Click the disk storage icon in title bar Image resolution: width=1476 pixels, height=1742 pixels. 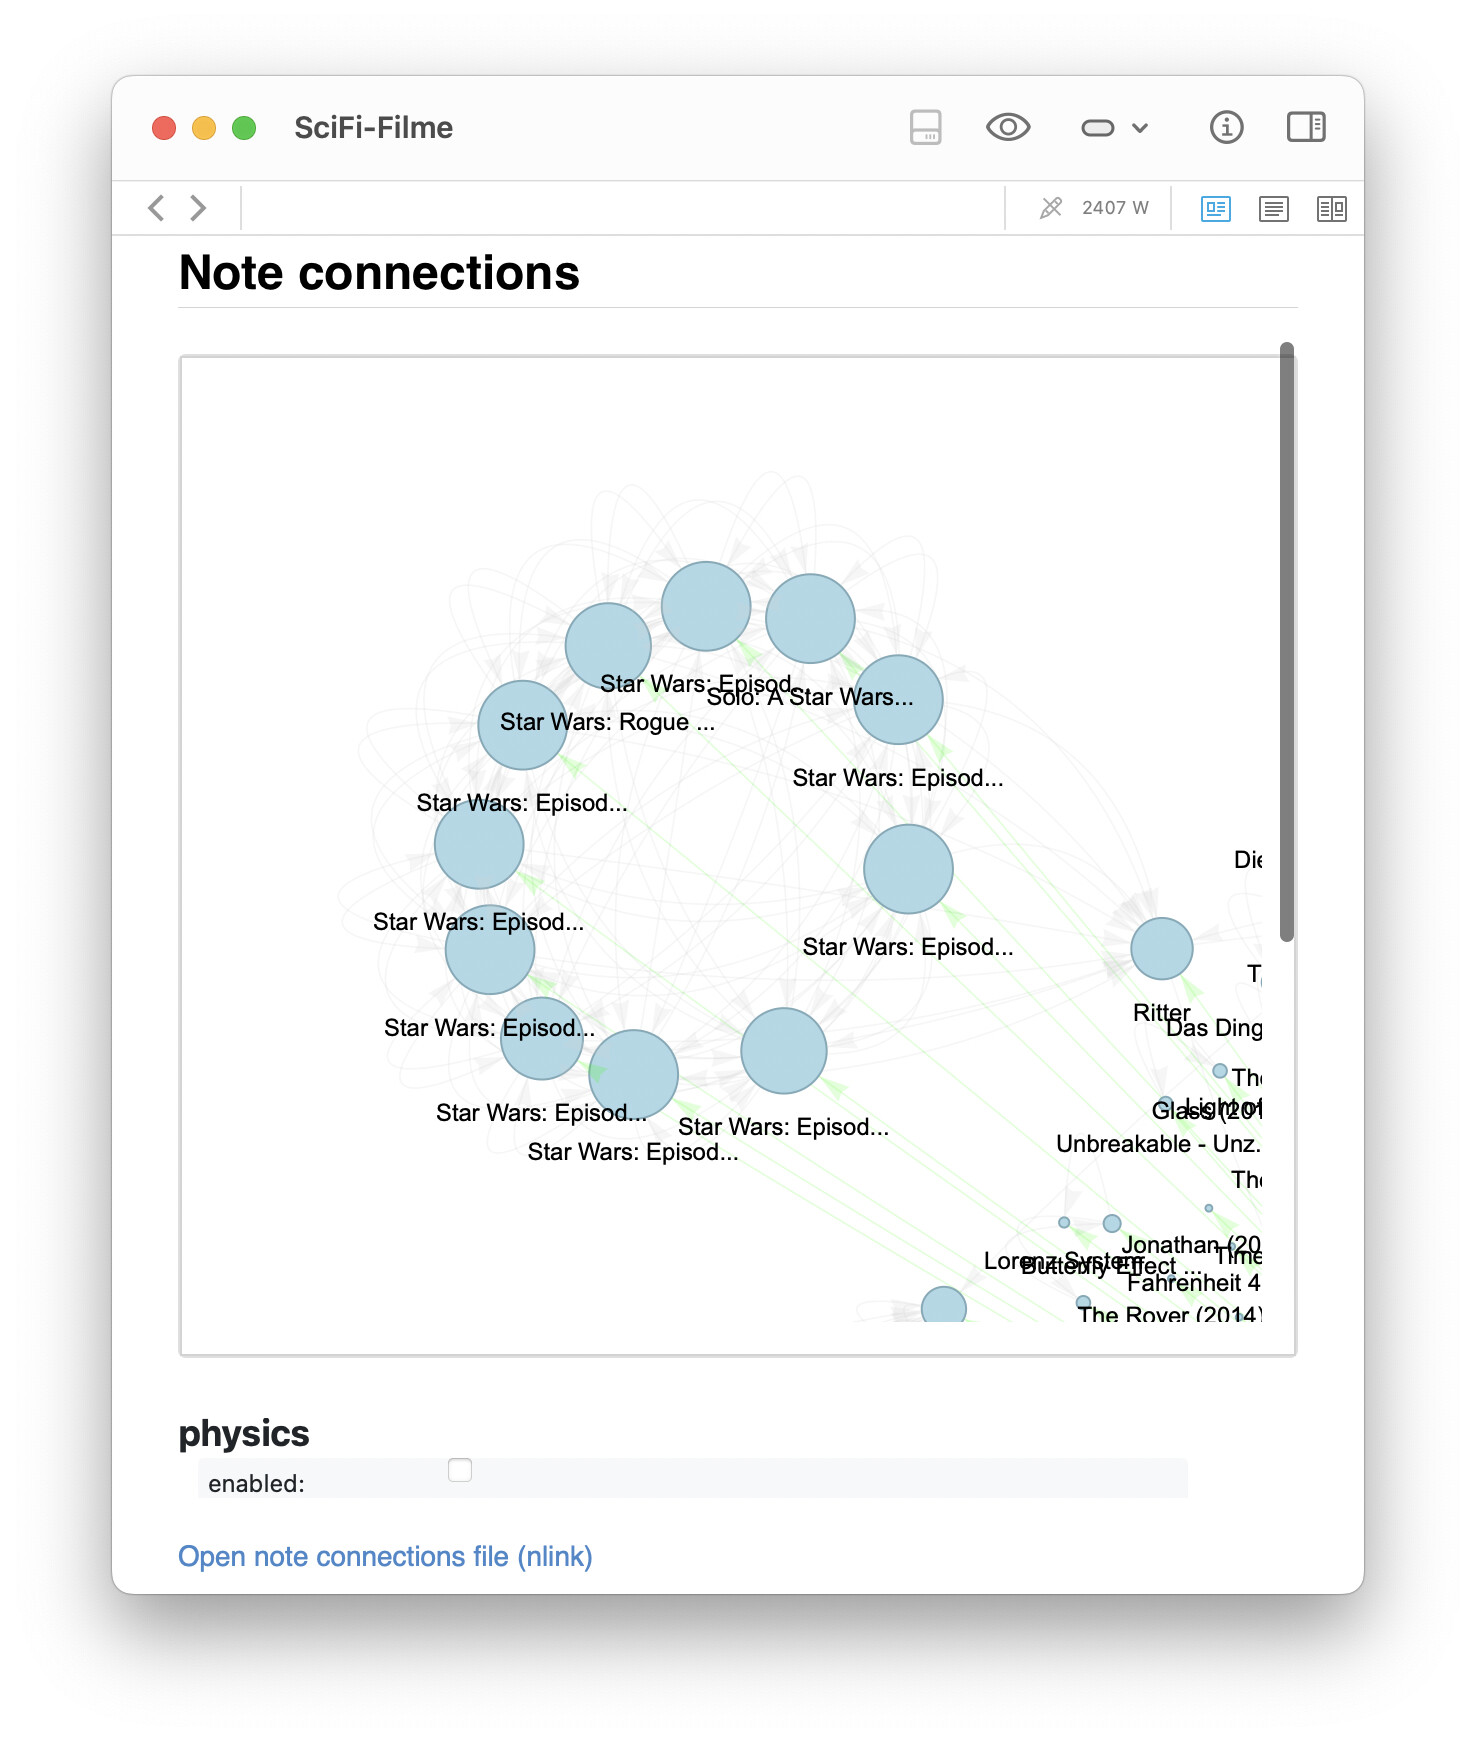pos(925,127)
